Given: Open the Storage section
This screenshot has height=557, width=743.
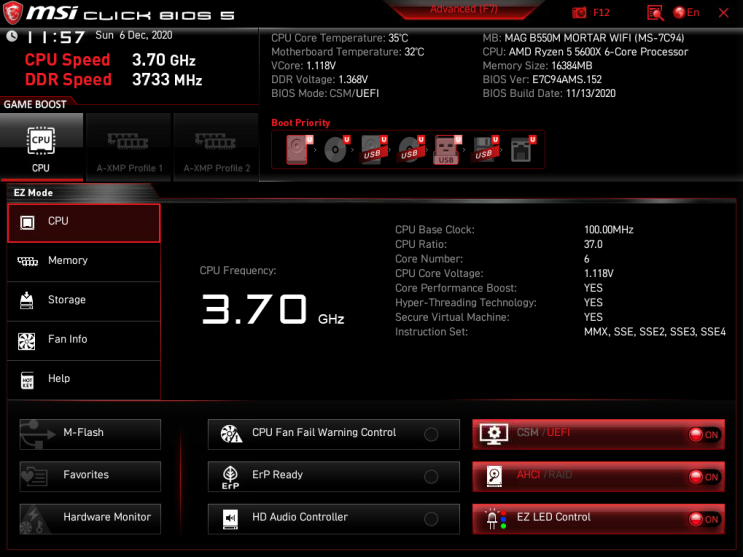Looking at the screenshot, I should tap(84, 301).
